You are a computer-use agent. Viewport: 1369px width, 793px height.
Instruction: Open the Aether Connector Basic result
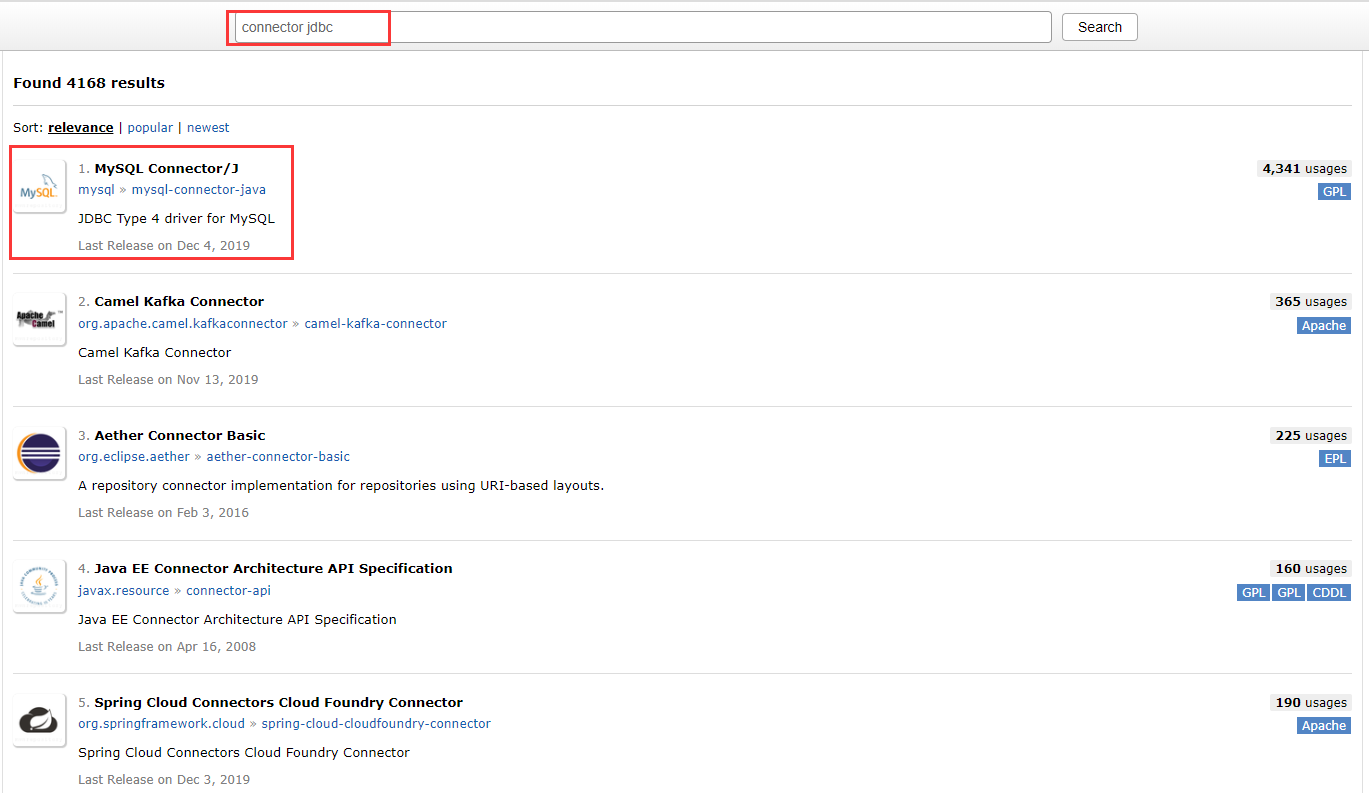(x=180, y=436)
